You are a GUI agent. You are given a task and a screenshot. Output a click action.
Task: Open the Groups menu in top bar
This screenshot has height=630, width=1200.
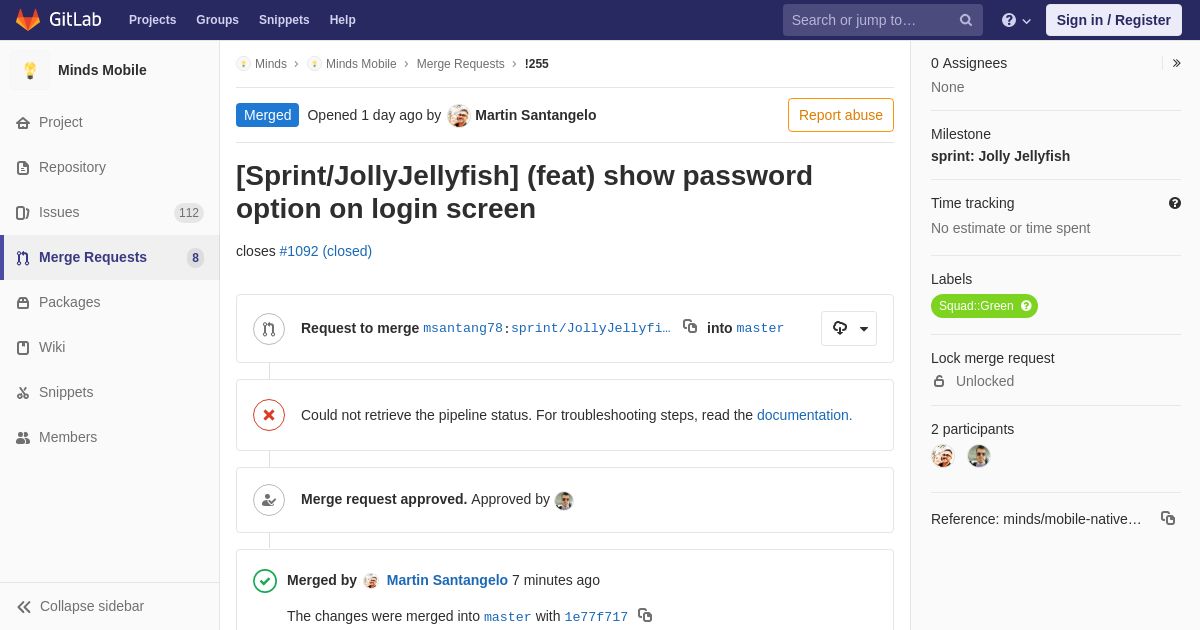217,20
